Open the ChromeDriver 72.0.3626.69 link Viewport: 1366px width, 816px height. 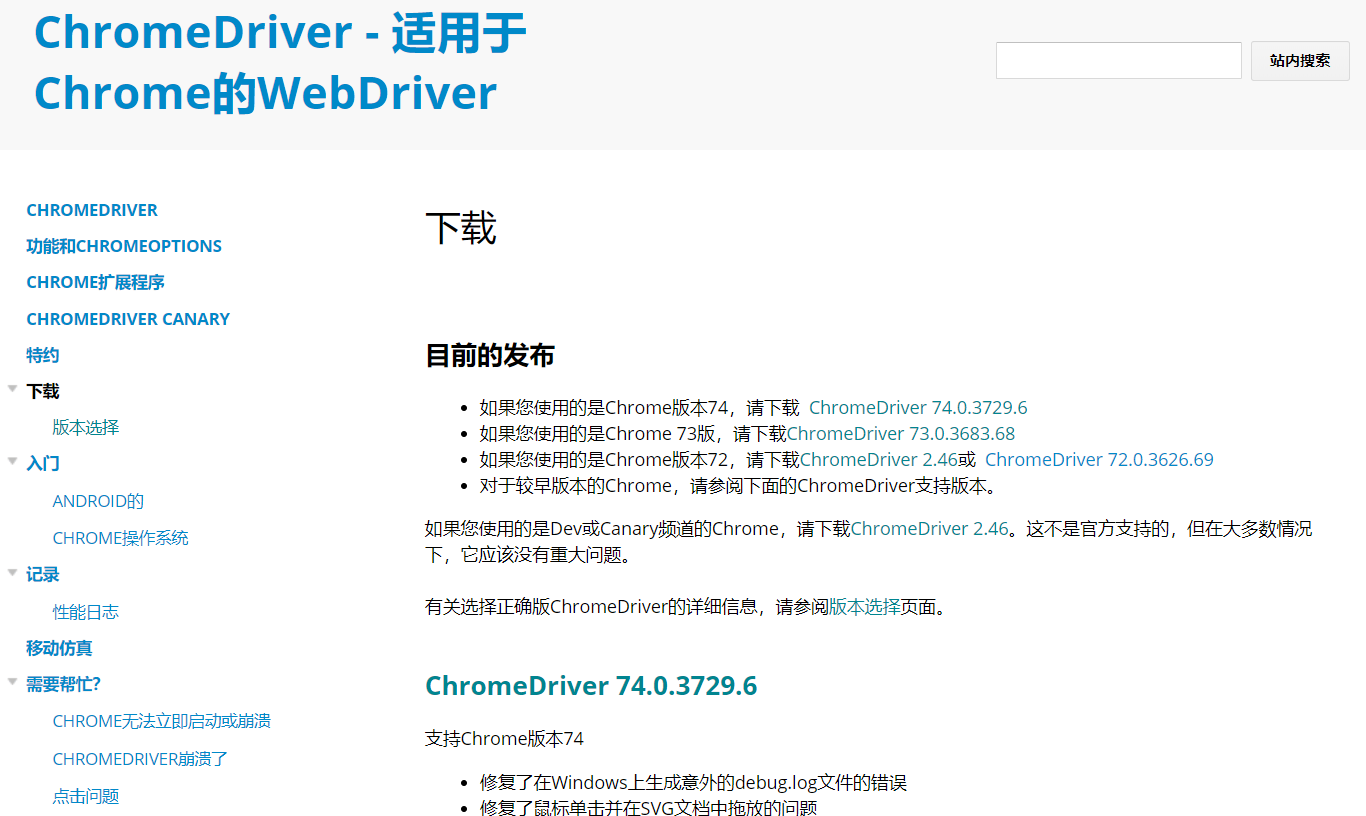[x=1099, y=459]
